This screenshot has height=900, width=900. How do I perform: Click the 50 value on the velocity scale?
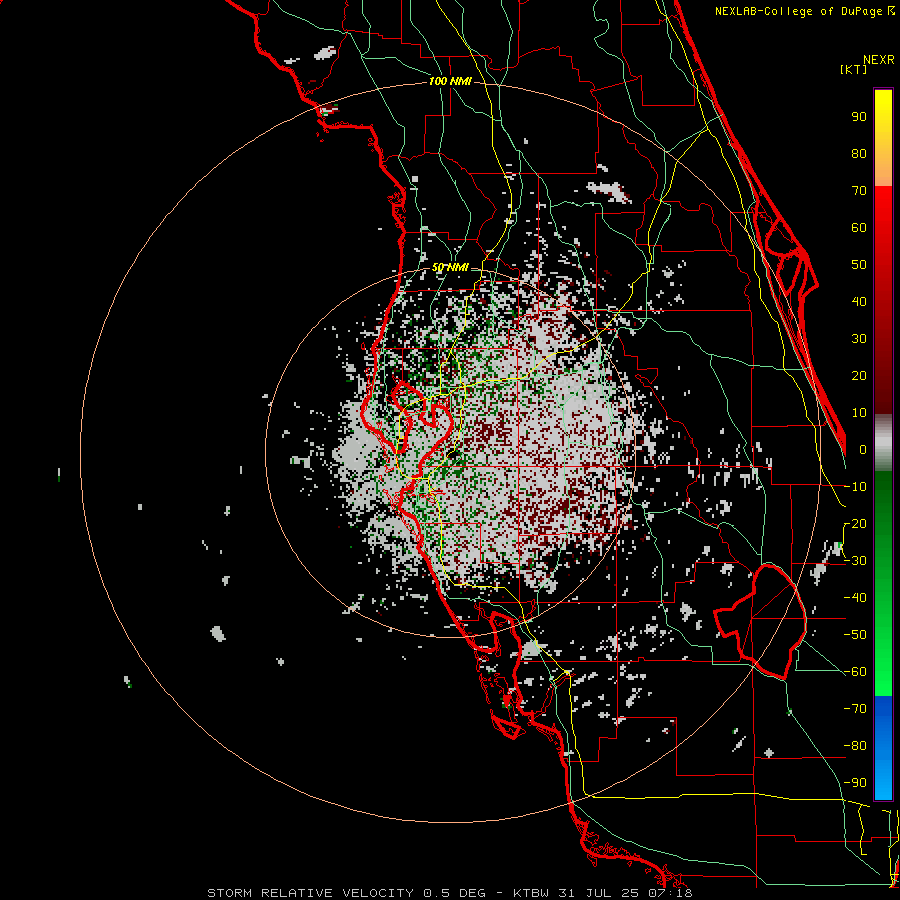coord(859,265)
